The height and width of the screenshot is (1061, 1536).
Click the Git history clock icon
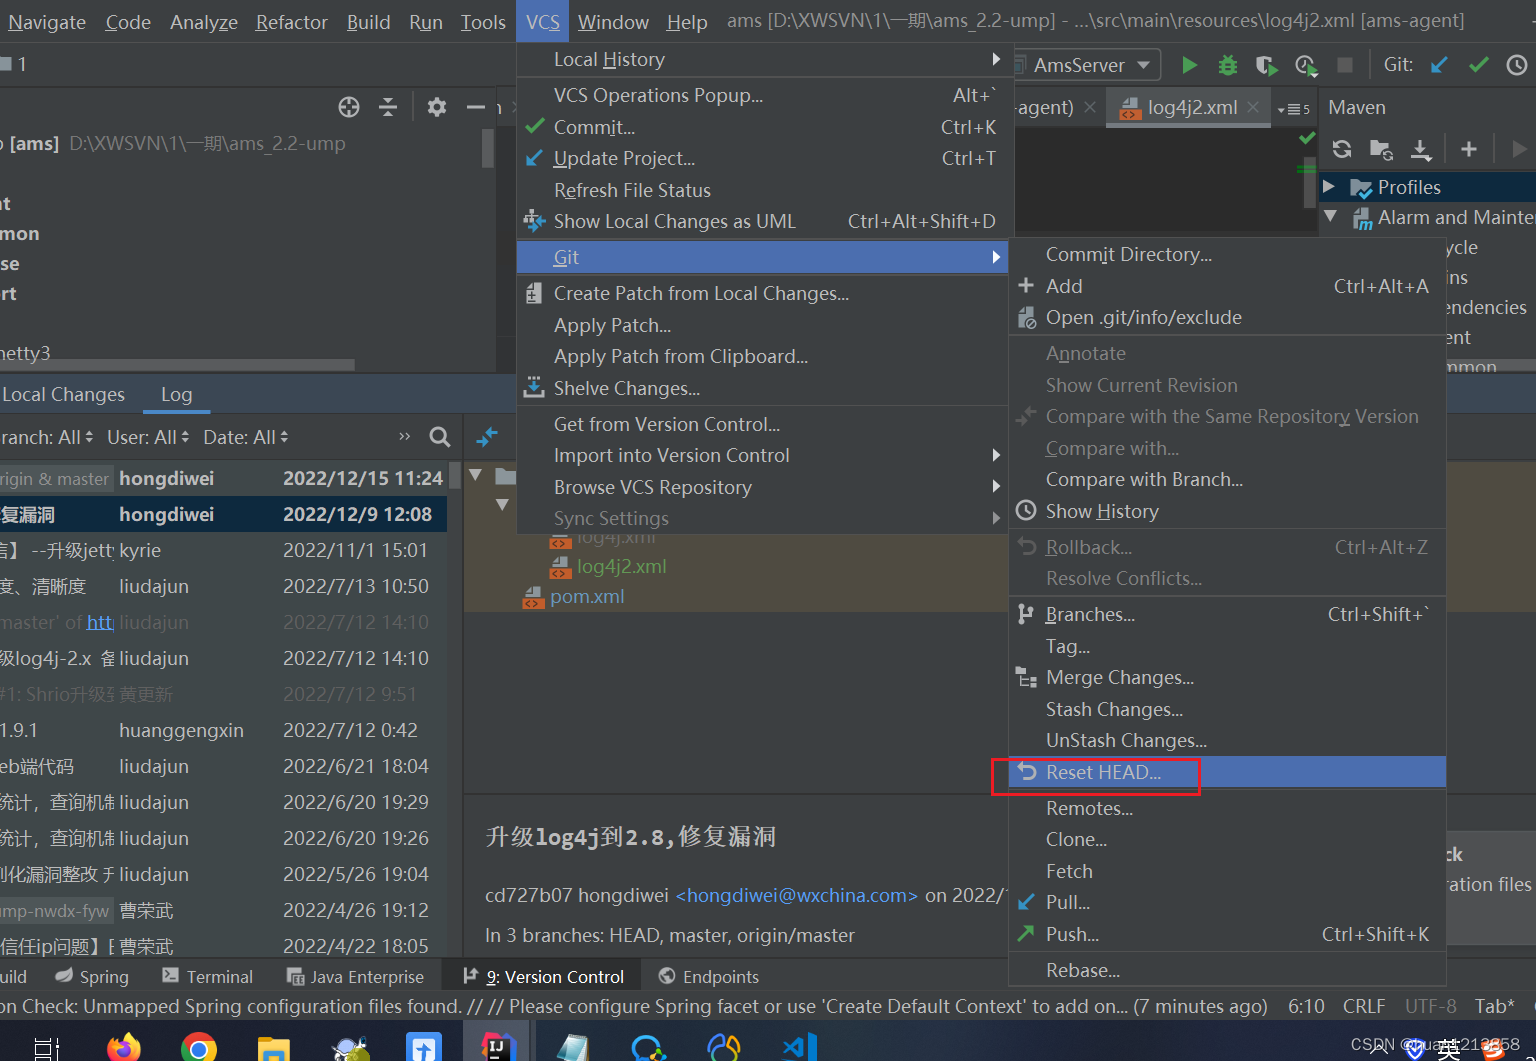(1517, 65)
